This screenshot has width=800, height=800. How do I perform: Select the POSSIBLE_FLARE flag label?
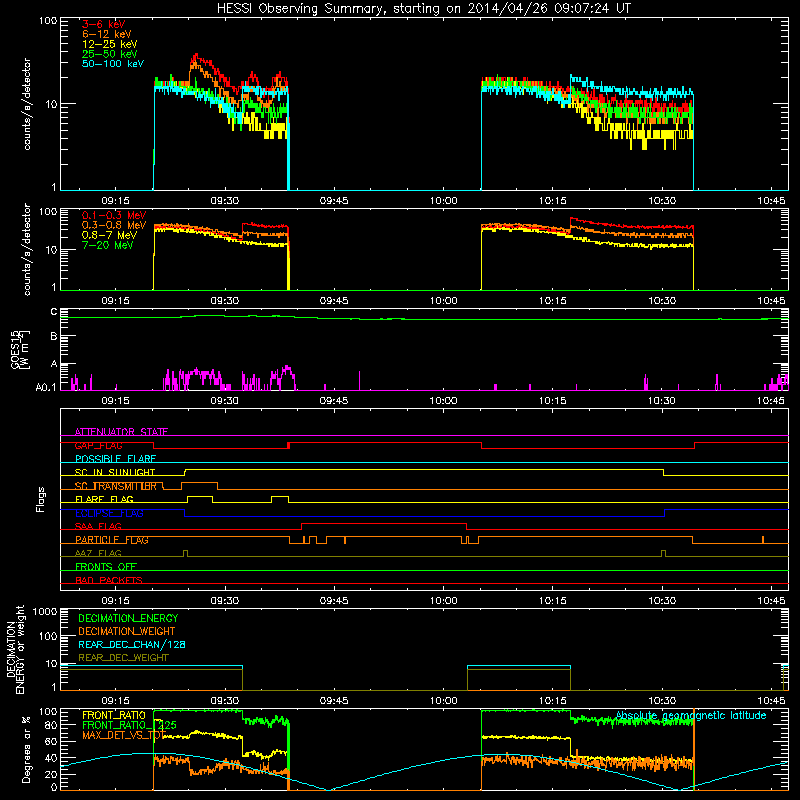pos(115,459)
